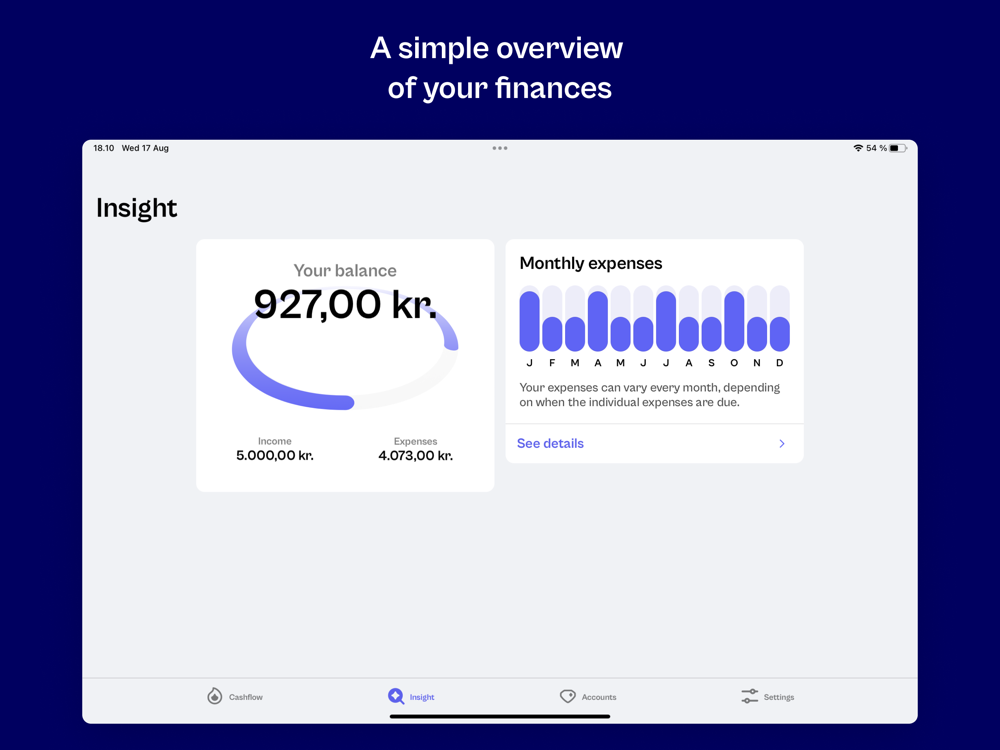Viewport: 1000px width, 750px height.
Task: Tap the Your balance label
Action: click(345, 270)
